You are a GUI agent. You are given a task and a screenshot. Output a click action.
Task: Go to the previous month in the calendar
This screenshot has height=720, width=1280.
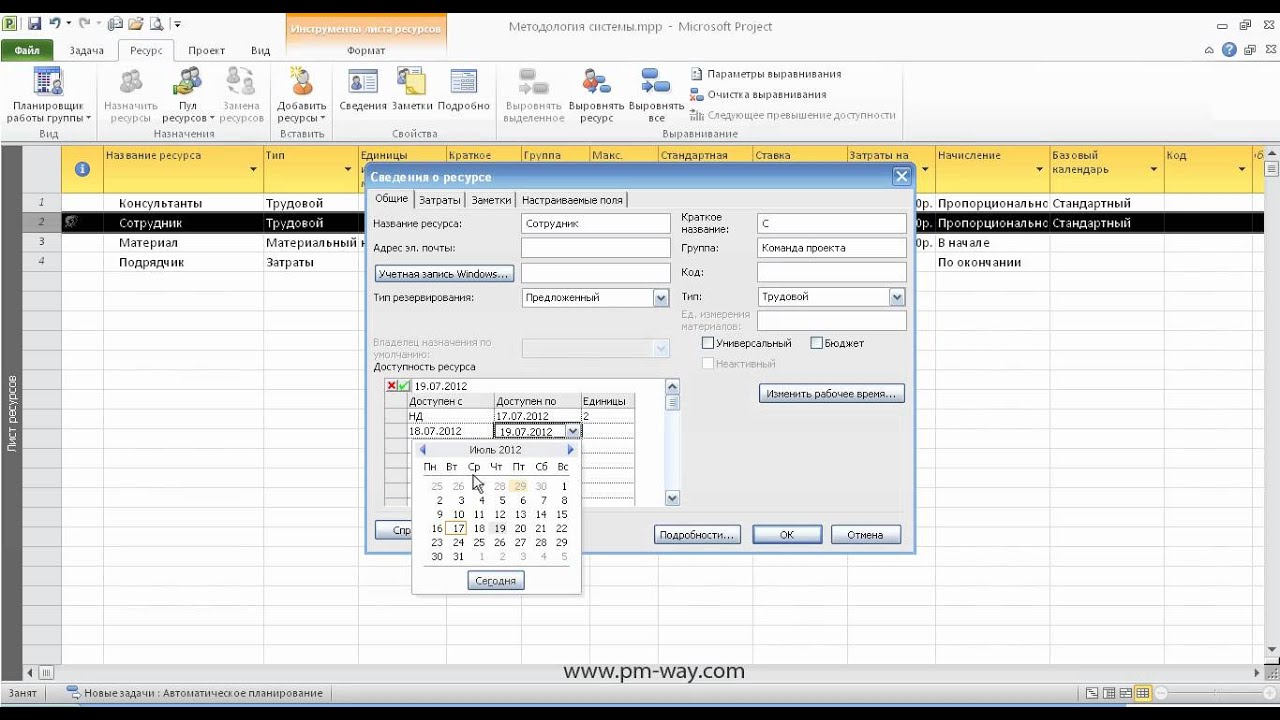423,450
